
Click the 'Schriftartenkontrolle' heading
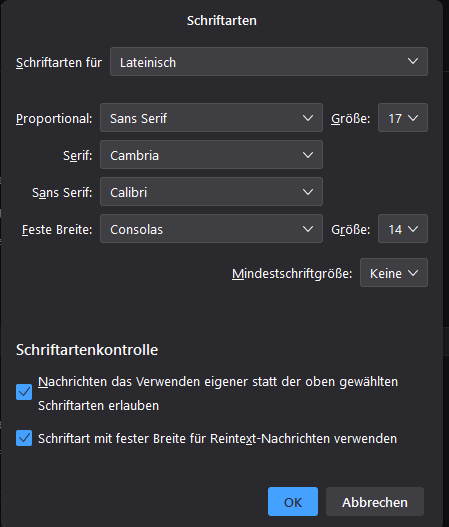87,350
